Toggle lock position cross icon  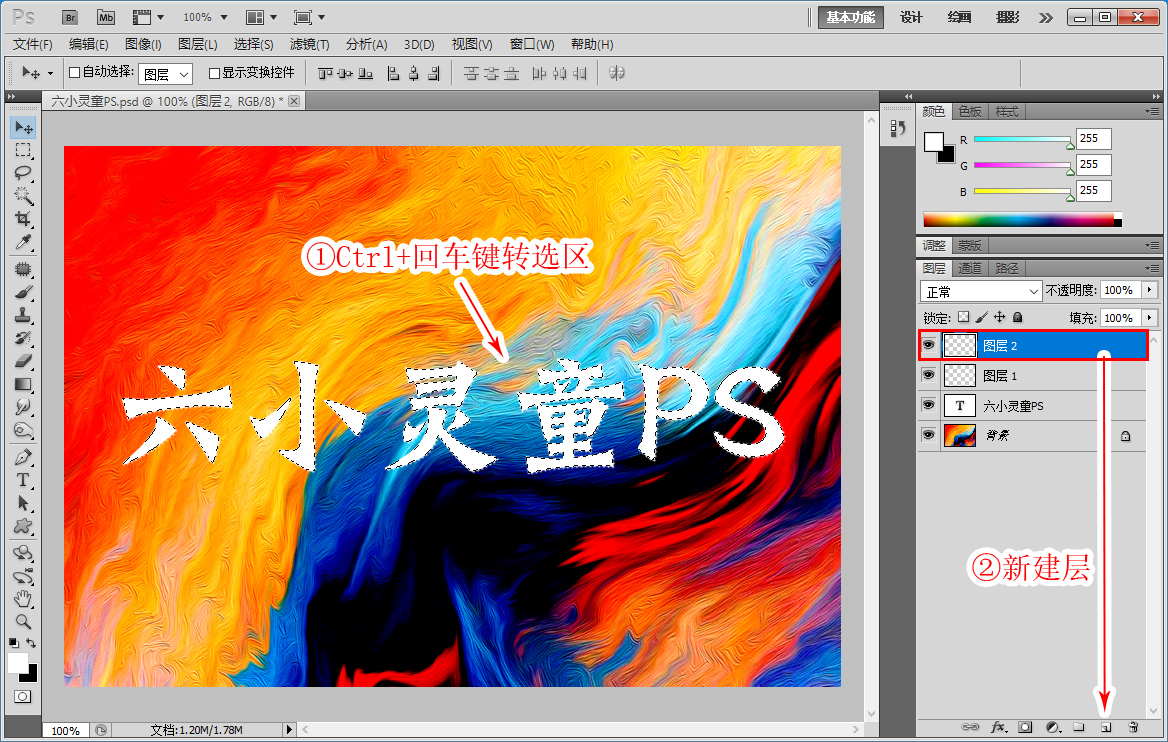[x=1000, y=317]
